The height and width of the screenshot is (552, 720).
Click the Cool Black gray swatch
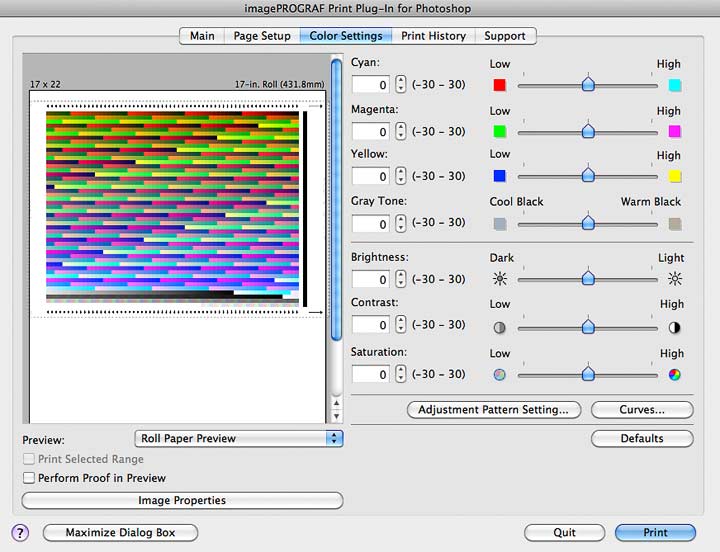500,224
